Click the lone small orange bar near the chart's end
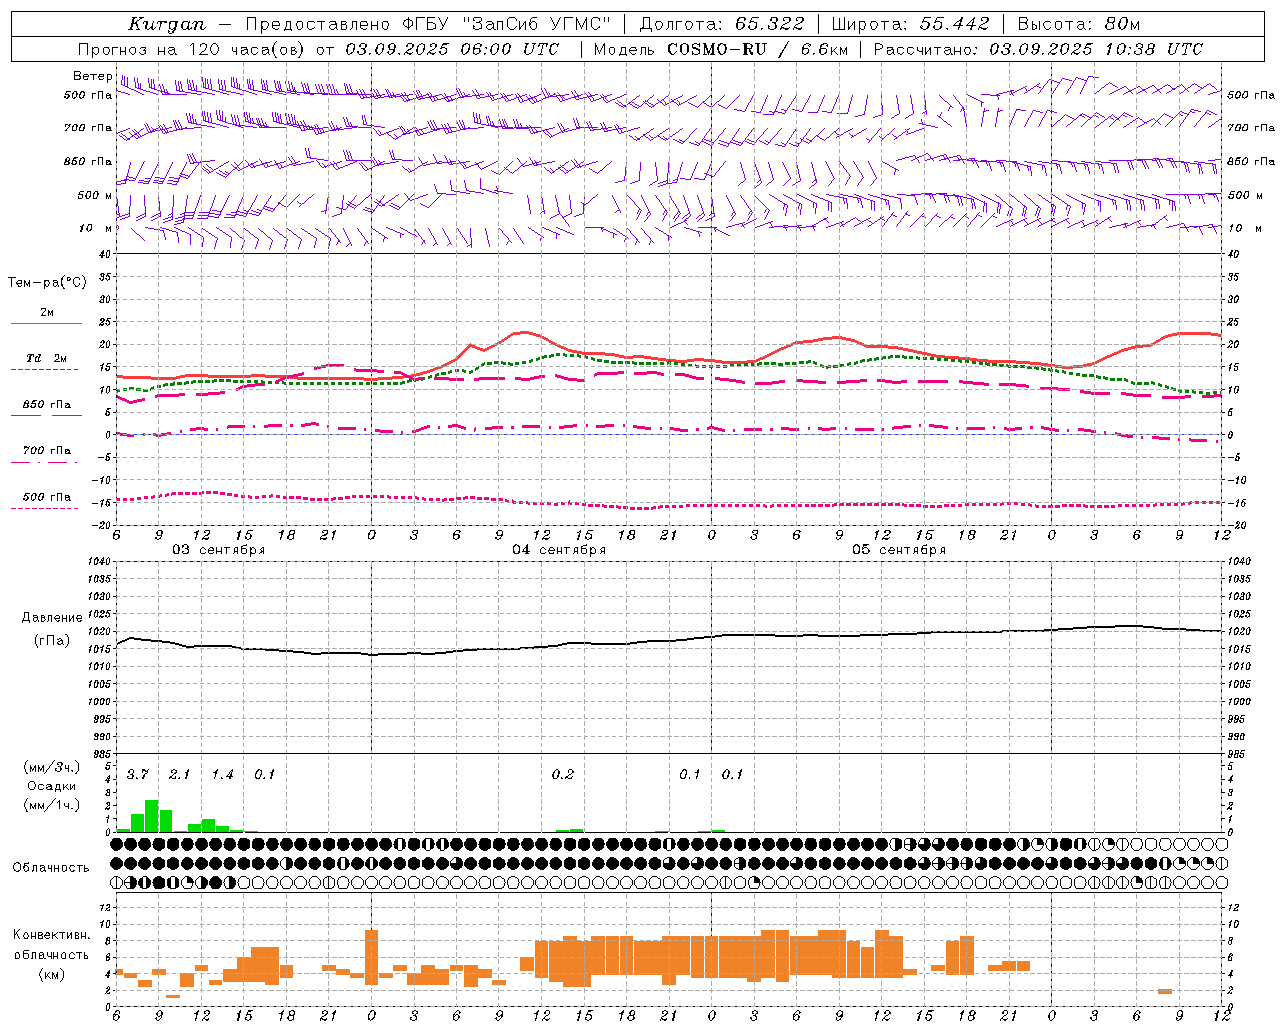This screenshot has height=1024, width=1280. 1165,991
